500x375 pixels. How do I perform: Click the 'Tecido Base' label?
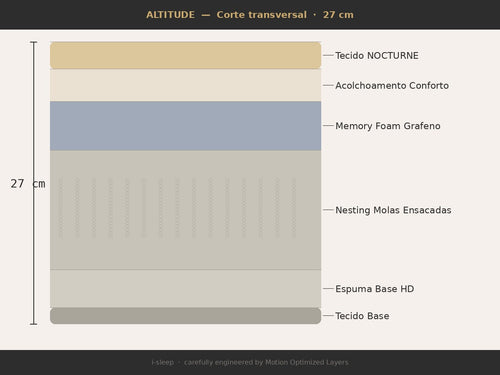pyautogui.click(x=362, y=316)
